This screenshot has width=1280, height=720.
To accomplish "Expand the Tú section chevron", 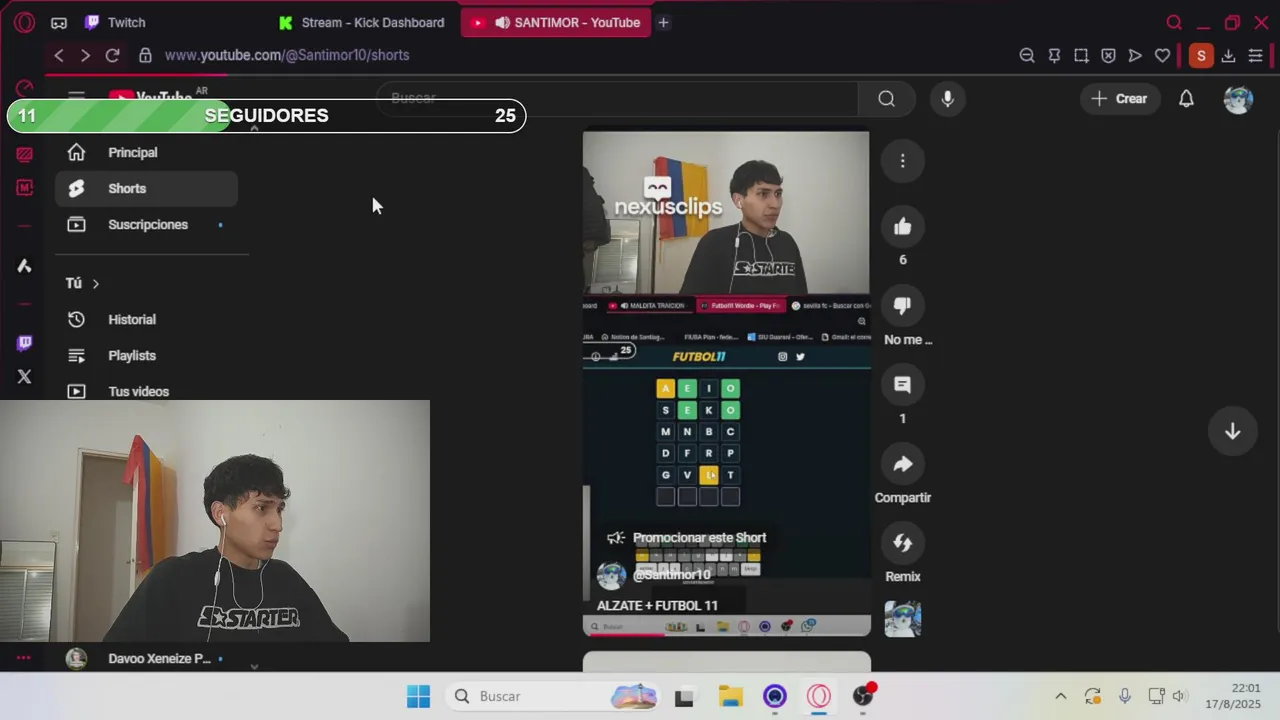I will [95, 284].
